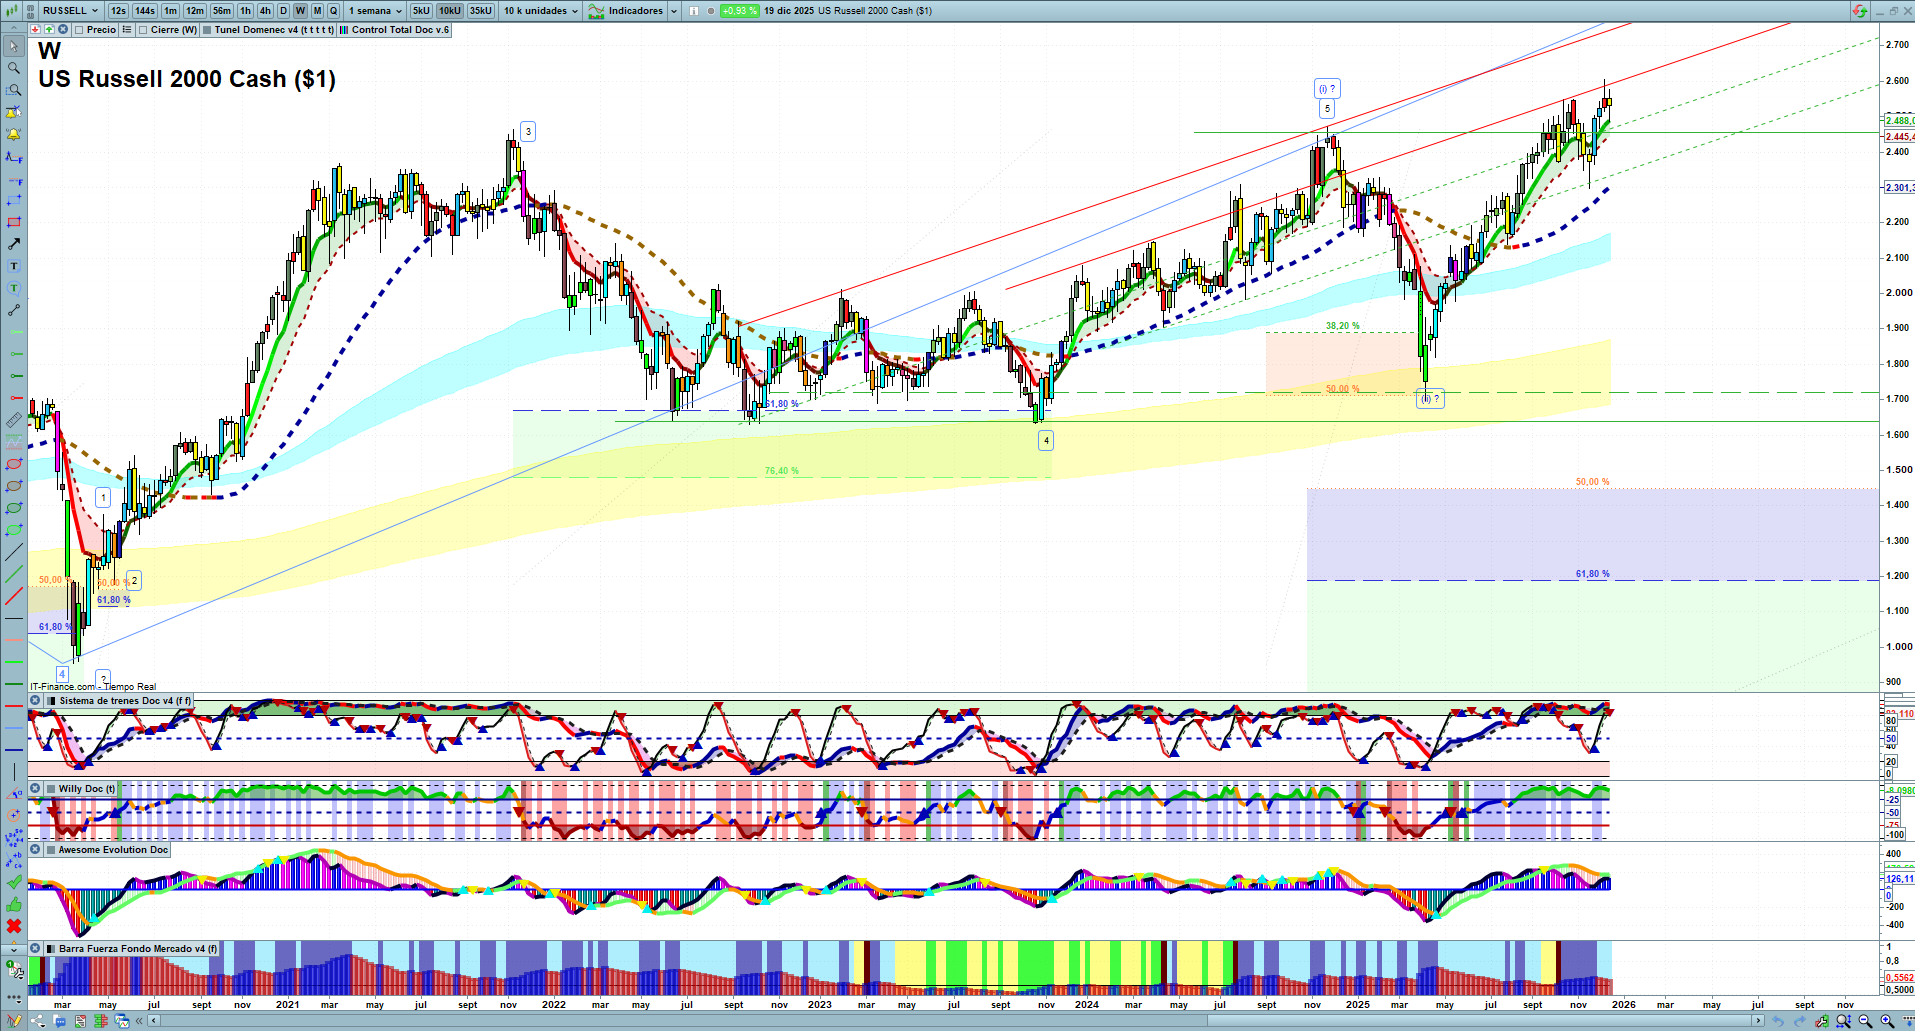Viewport: 1915px width, 1031px height.
Task: Select the dark blue horizontal line style
Action: [x=14, y=750]
